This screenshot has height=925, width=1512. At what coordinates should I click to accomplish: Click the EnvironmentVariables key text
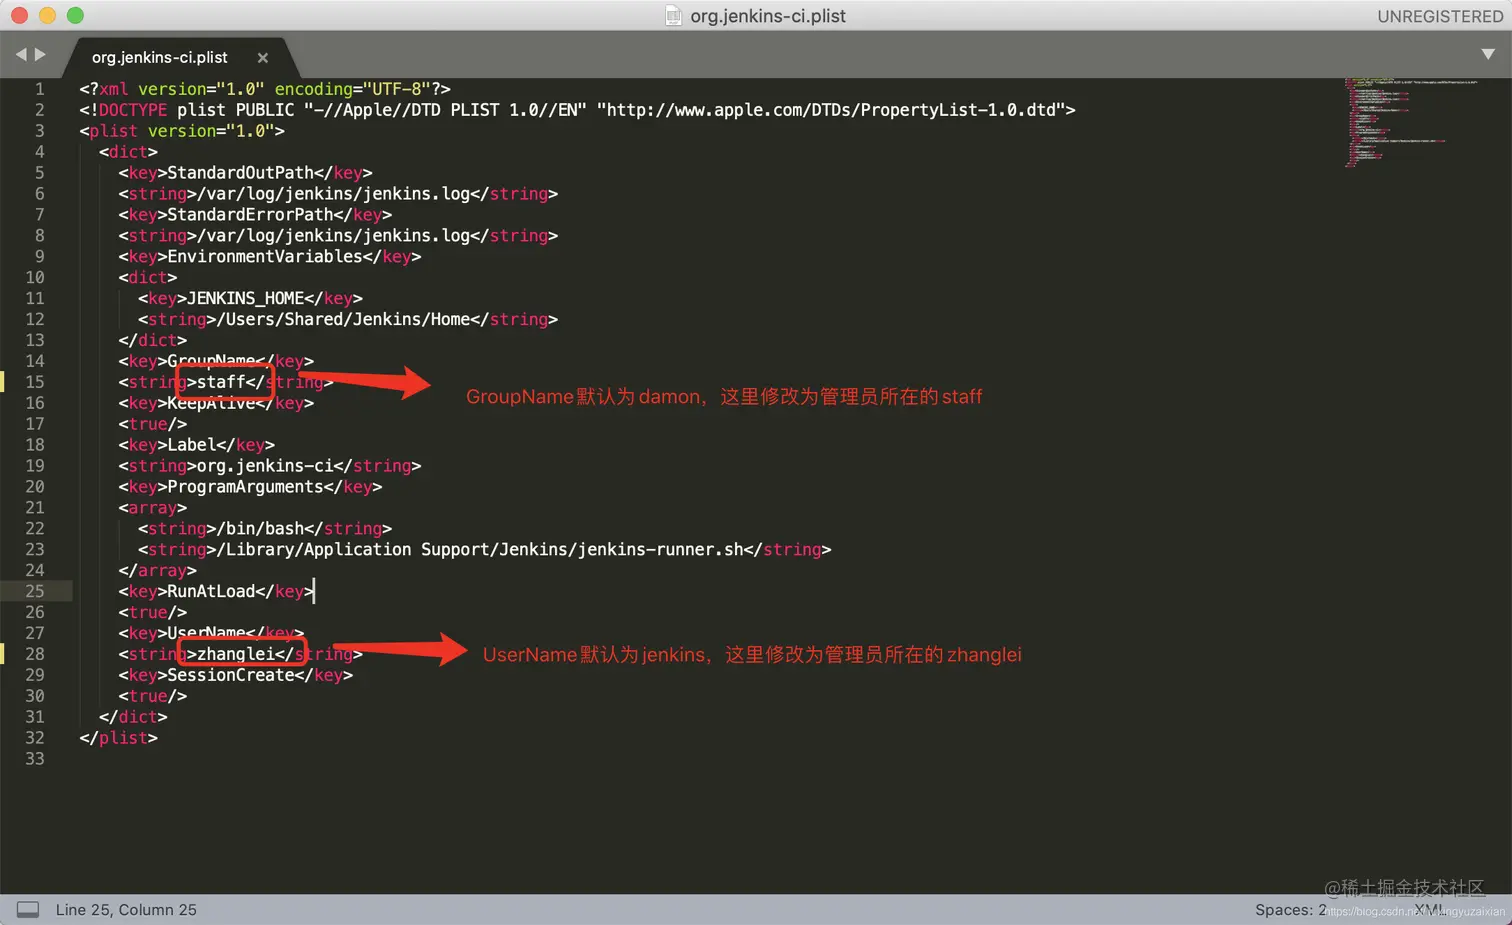click(265, 256)
